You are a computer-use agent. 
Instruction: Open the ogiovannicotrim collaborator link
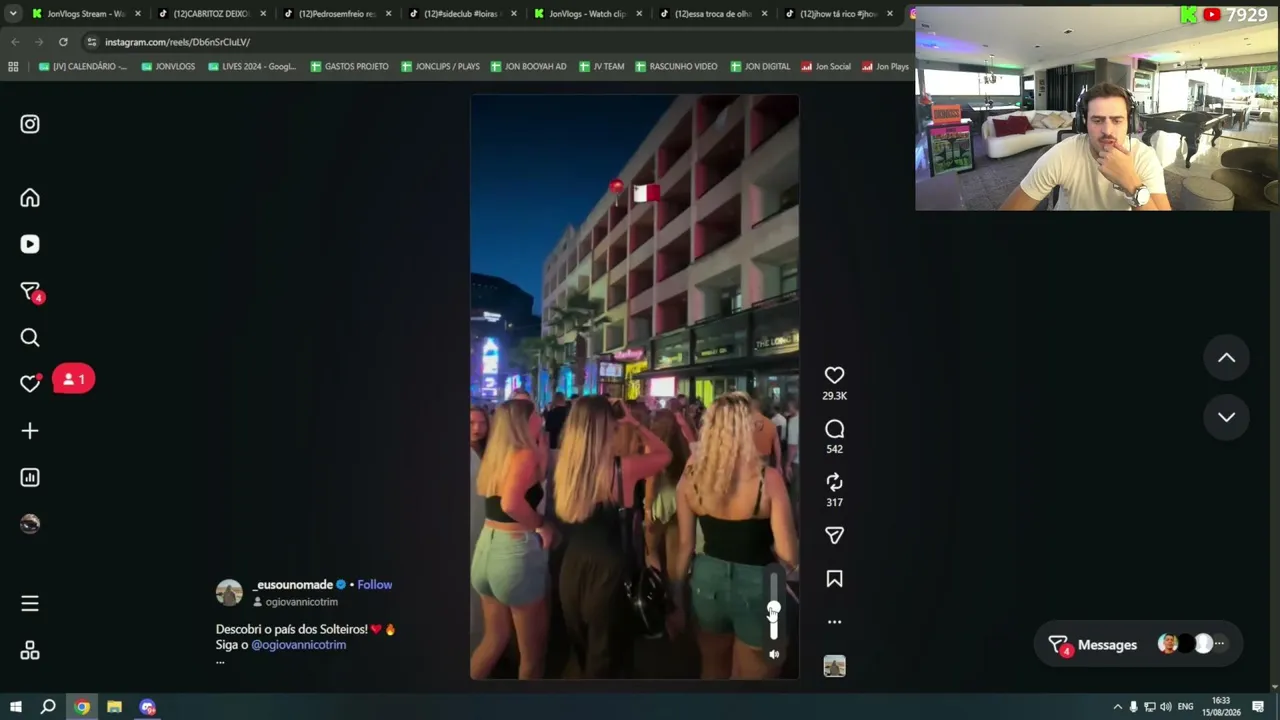coord(301,602)
